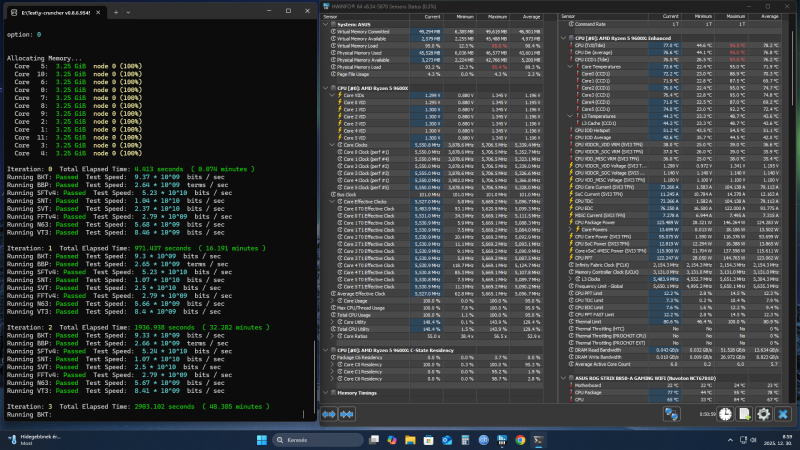Image resolution: width=800 pixels, height=450 pixels.
Task: Select Total CPU Usage row
Action: 433,315
